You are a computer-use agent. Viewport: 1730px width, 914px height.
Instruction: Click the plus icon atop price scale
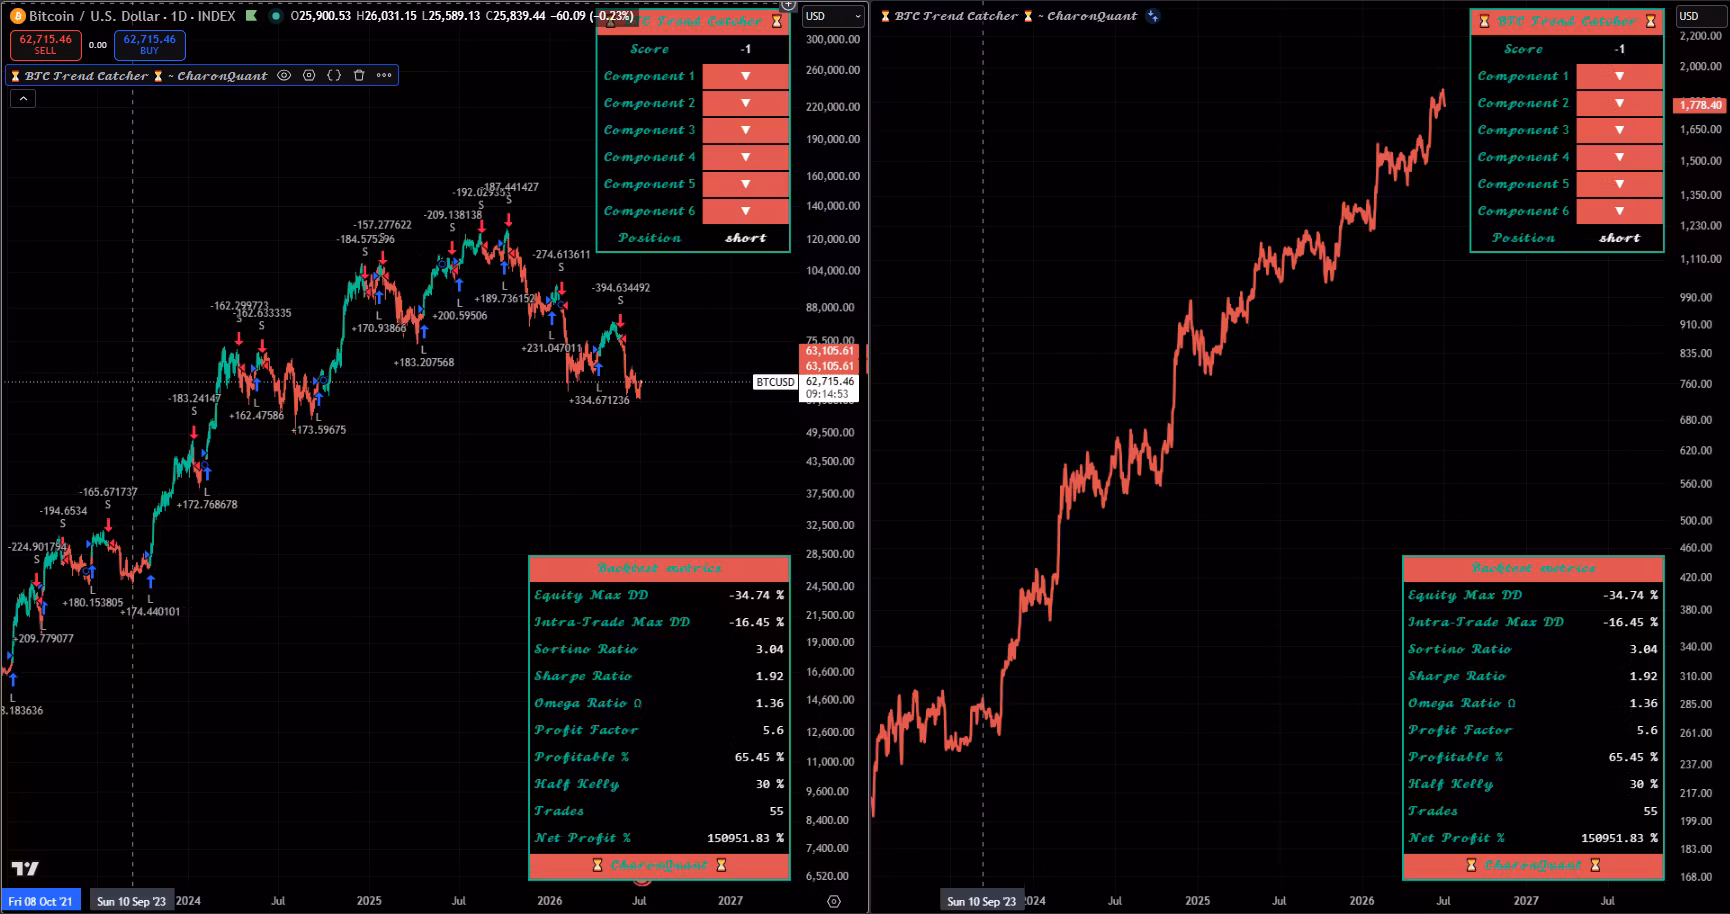tap(788, 5)
